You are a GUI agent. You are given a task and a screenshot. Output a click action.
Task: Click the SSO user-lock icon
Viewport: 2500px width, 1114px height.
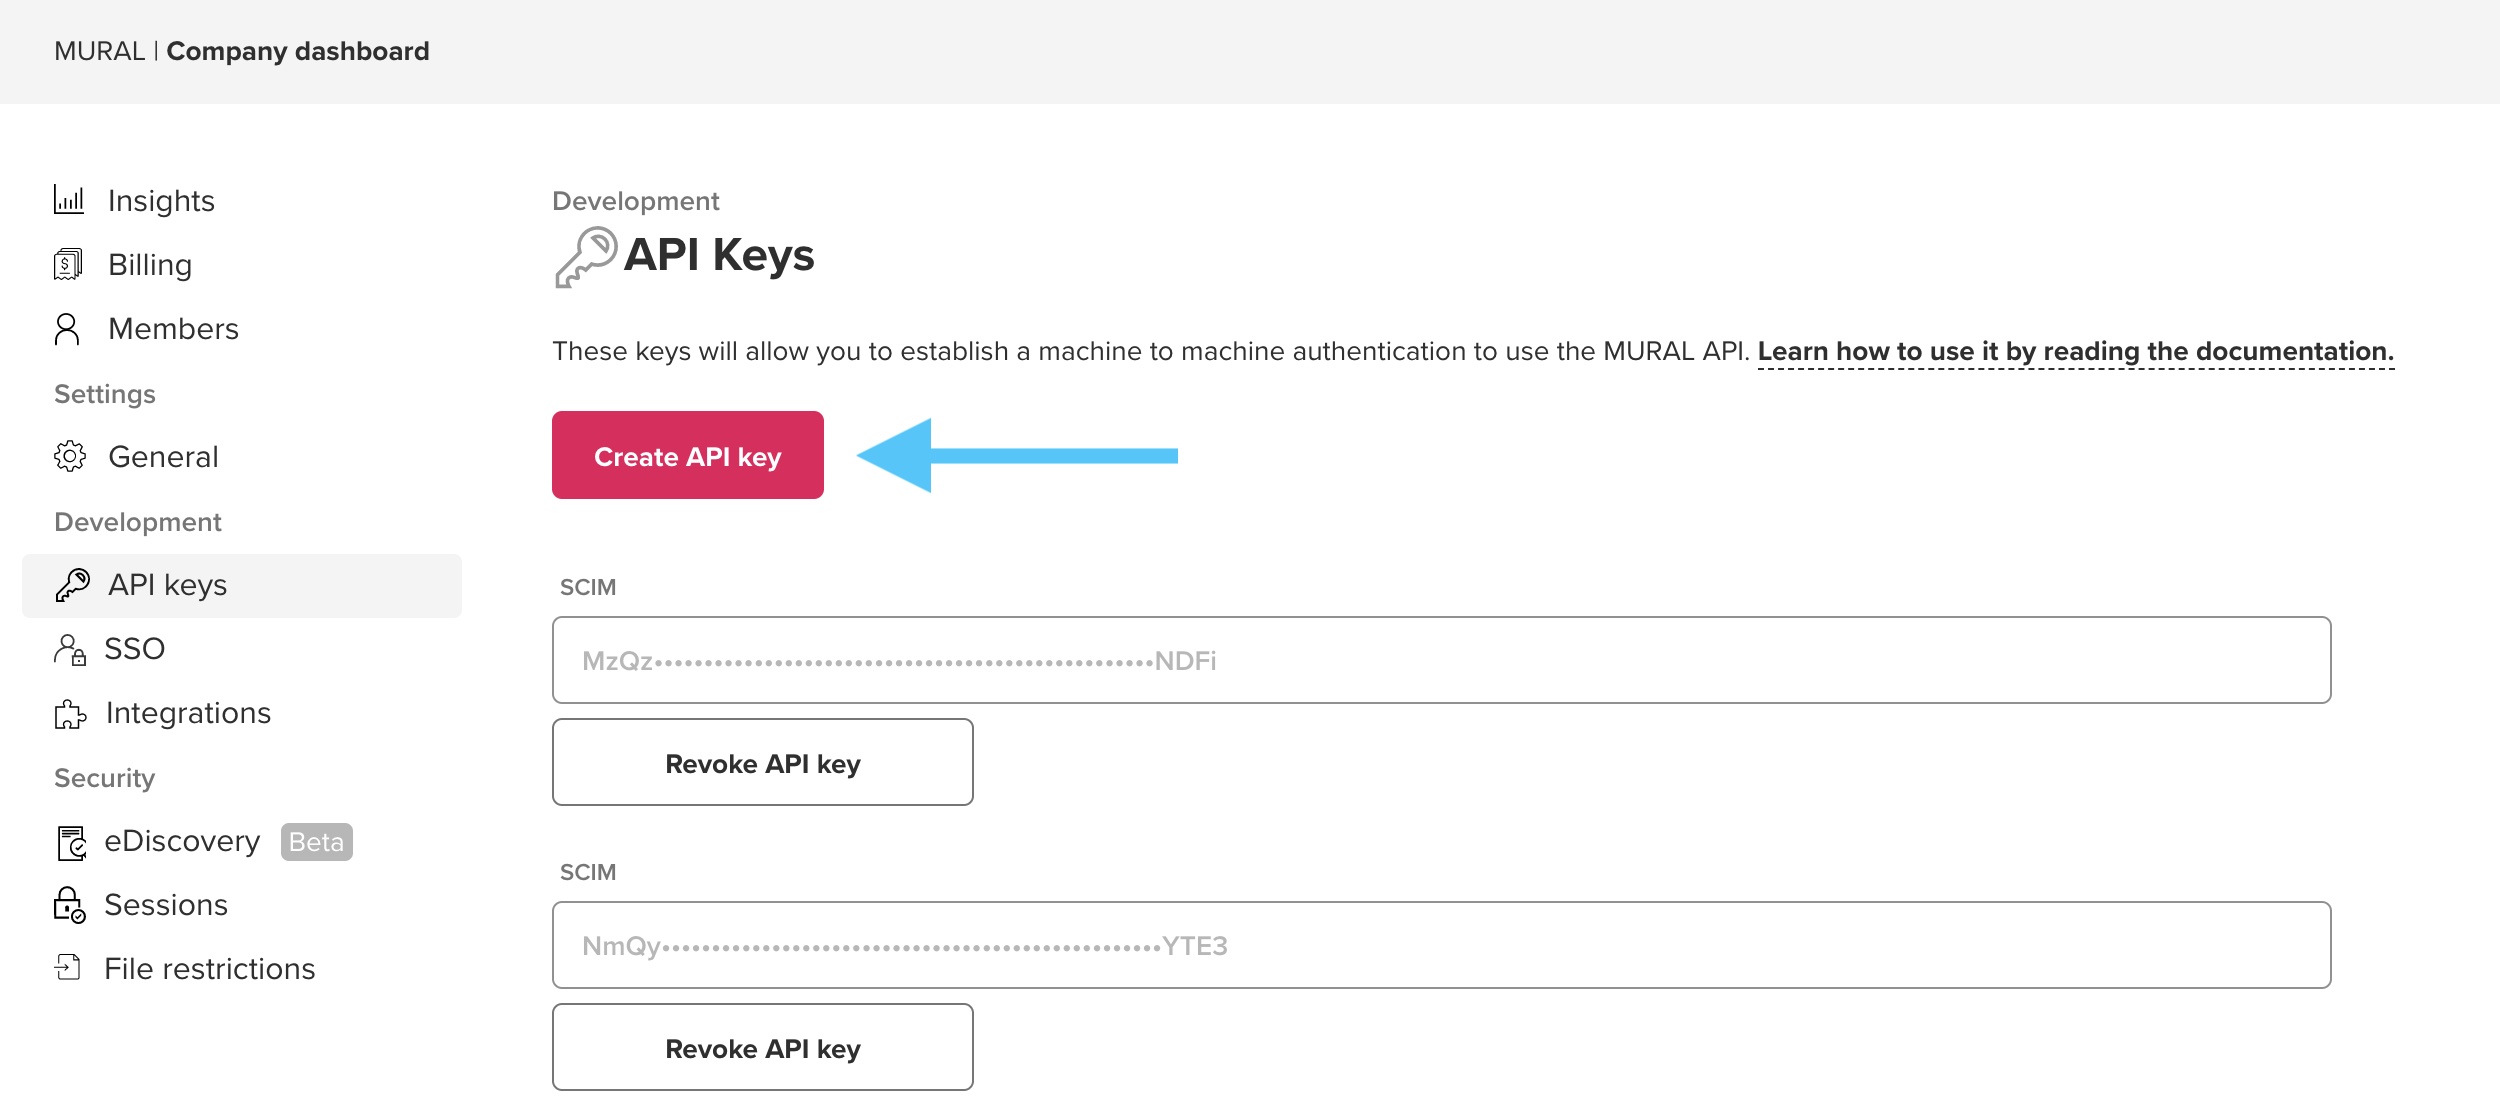coord(69,650)
